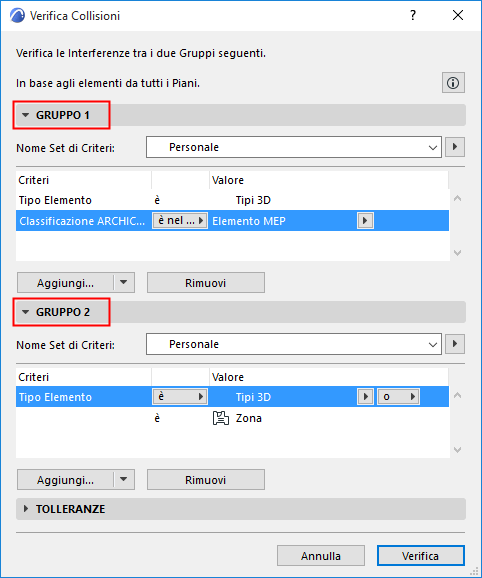The height and width of the screenshot is (578, 482).
Task: Click the Elemento MEP value cell
Action: coord(249,221)
